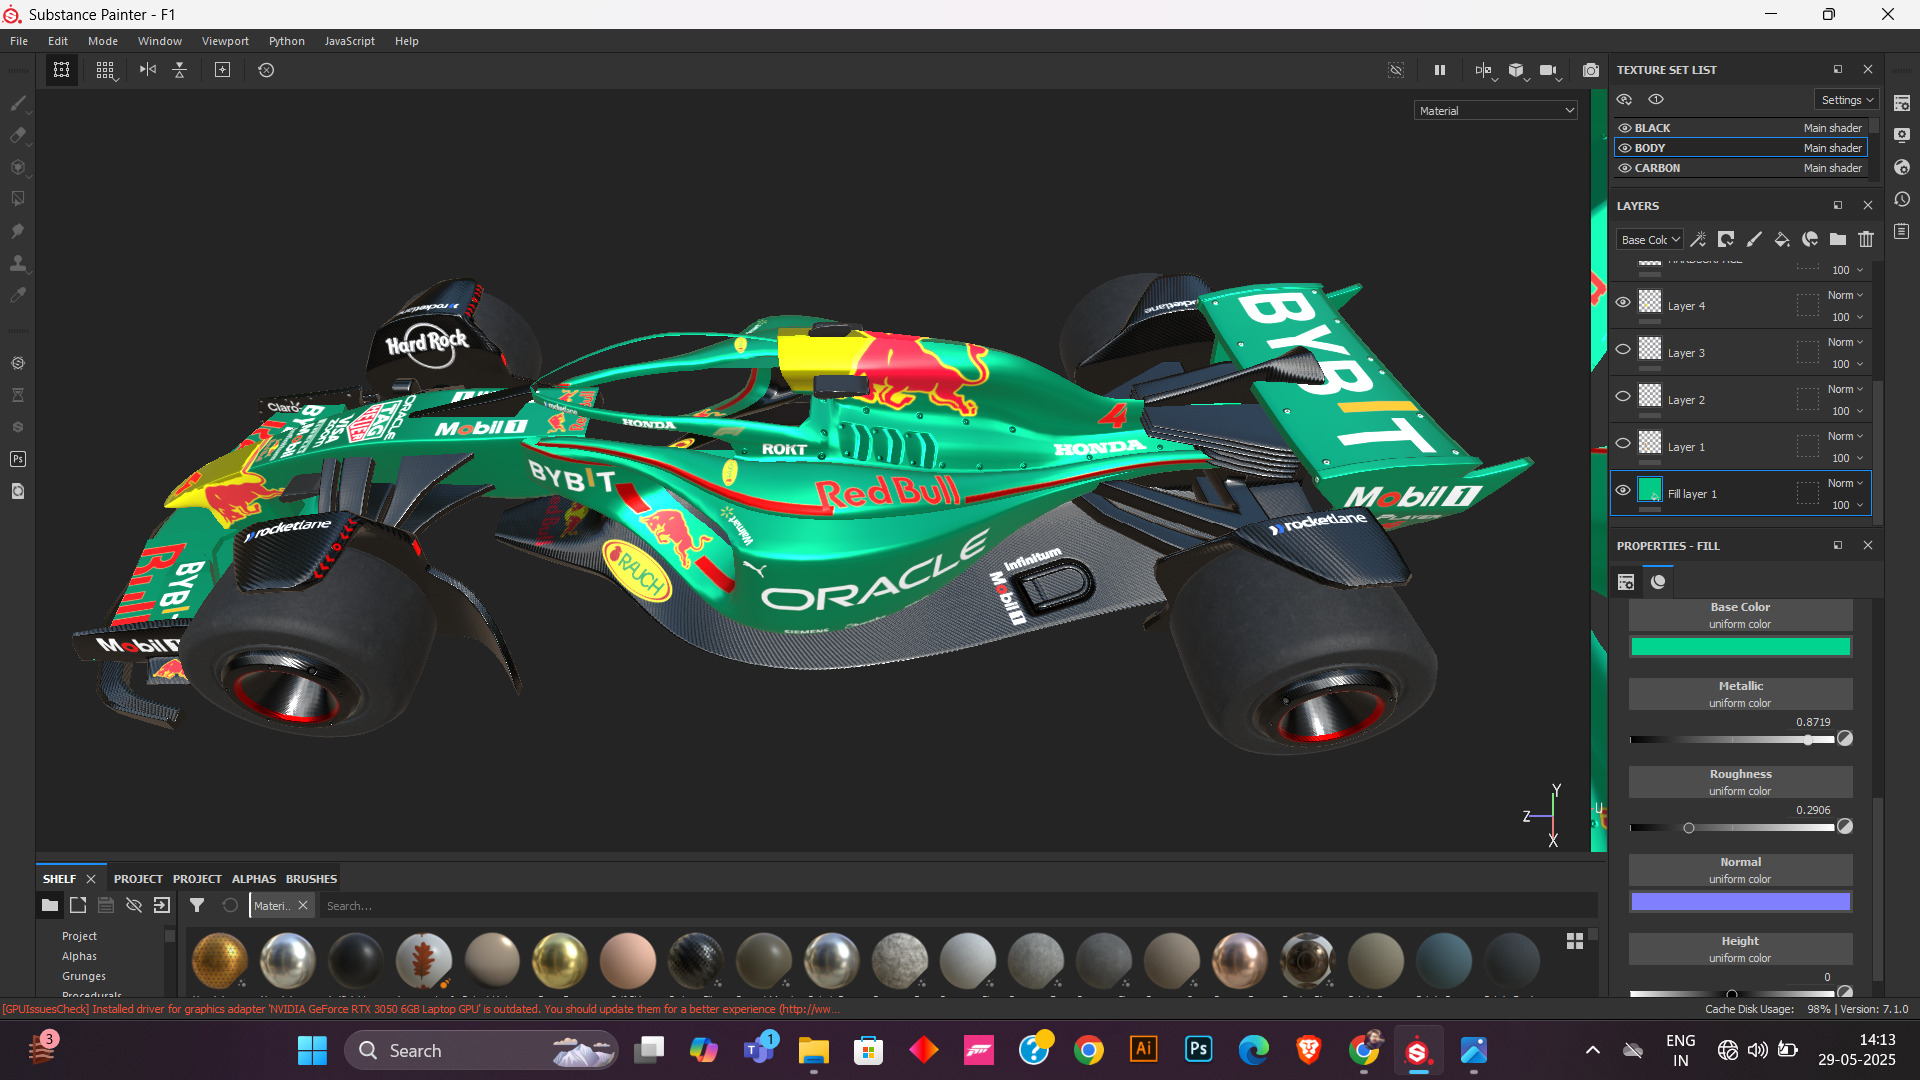Select the Smudge tool

[18, 231]
